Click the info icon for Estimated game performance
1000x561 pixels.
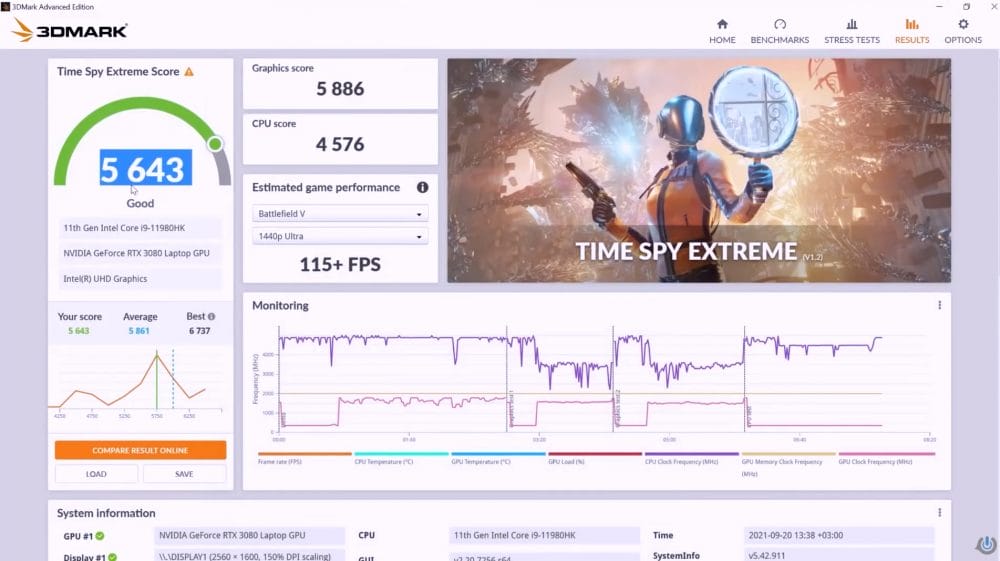422,187
